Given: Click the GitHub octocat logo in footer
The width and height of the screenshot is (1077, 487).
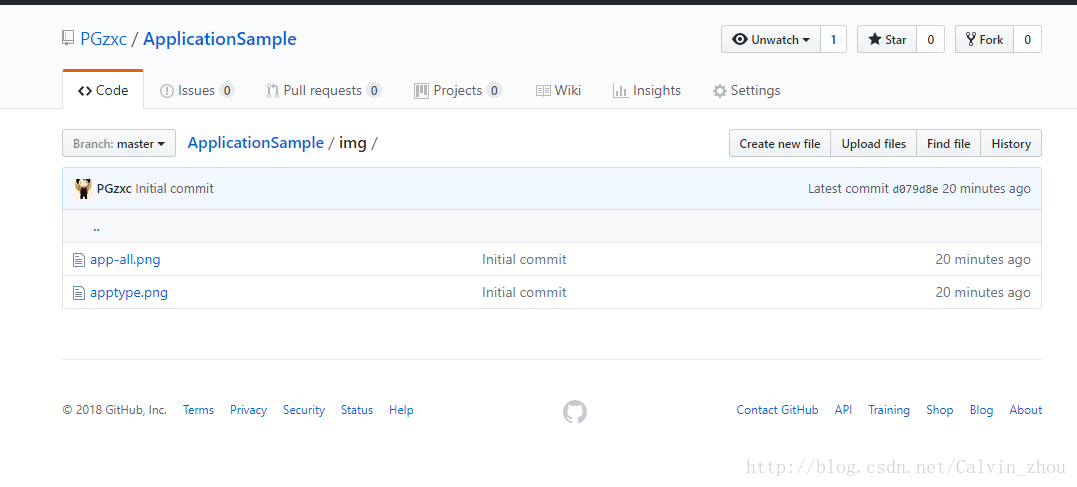Looking at the screenshot, I should pos(575,412).
